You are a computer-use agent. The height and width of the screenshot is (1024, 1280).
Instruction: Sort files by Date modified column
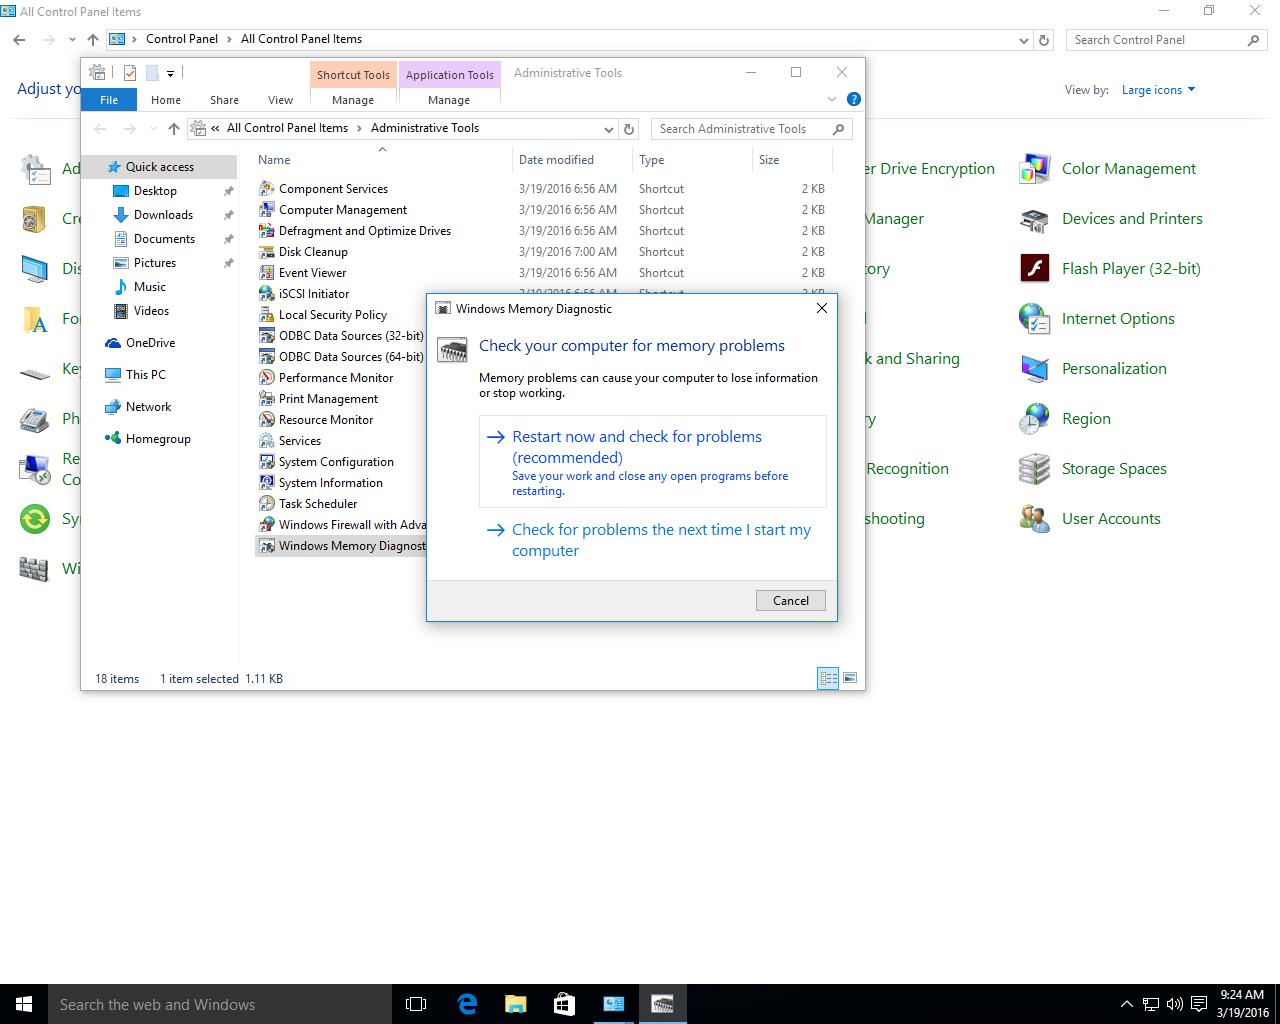pyautogui.click(x=573, y=160)
